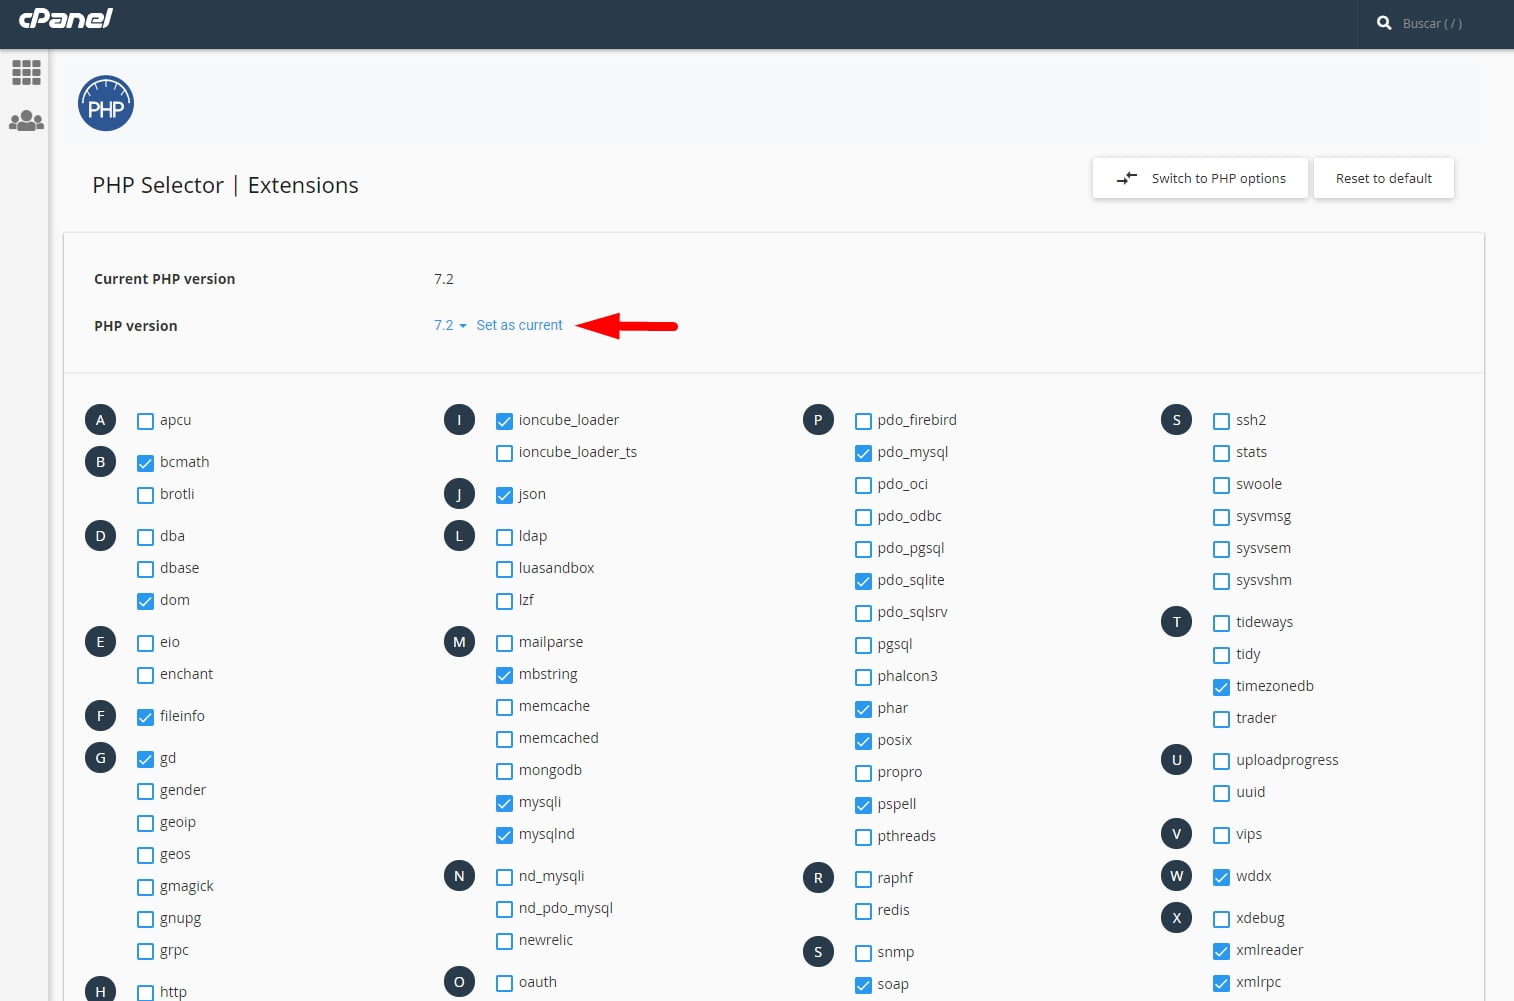The height and width of the screenshot is (1001, 1514).
Task: Click the letter M group badge
Action: (x=459, y=642)
